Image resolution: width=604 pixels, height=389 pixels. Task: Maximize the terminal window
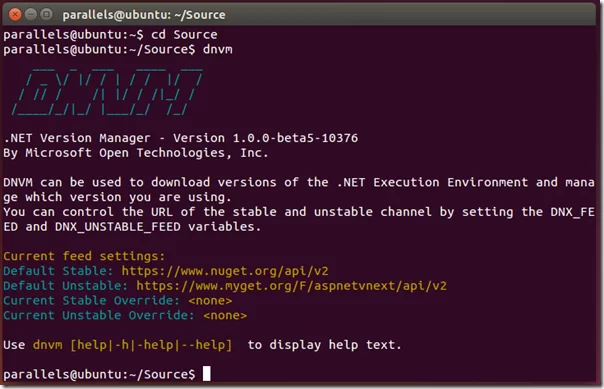pyautogui.click(x=47, y=15)
